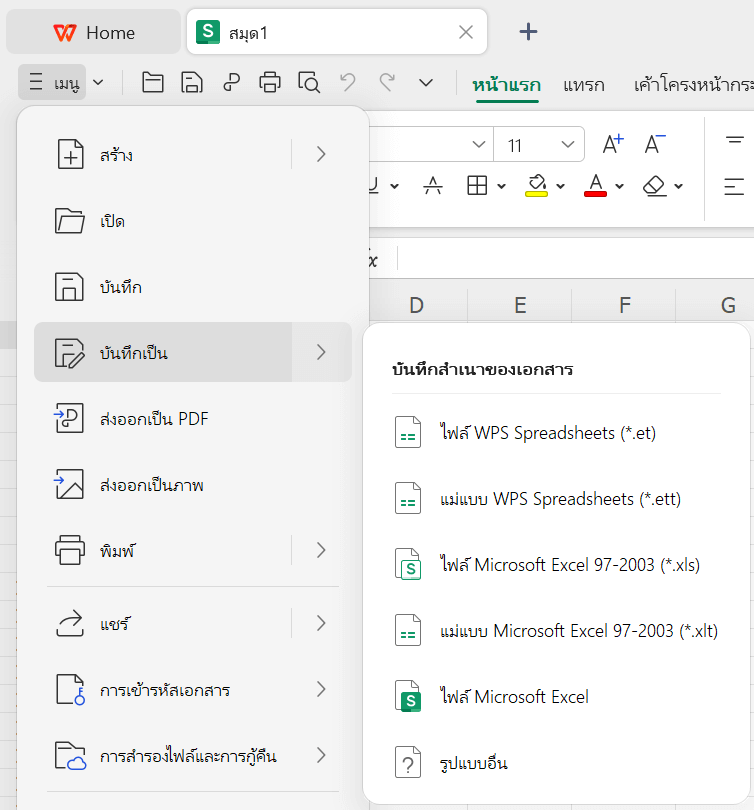
Task: Choose ส่งออกเป็น PDF menu item
Action: 193,418
